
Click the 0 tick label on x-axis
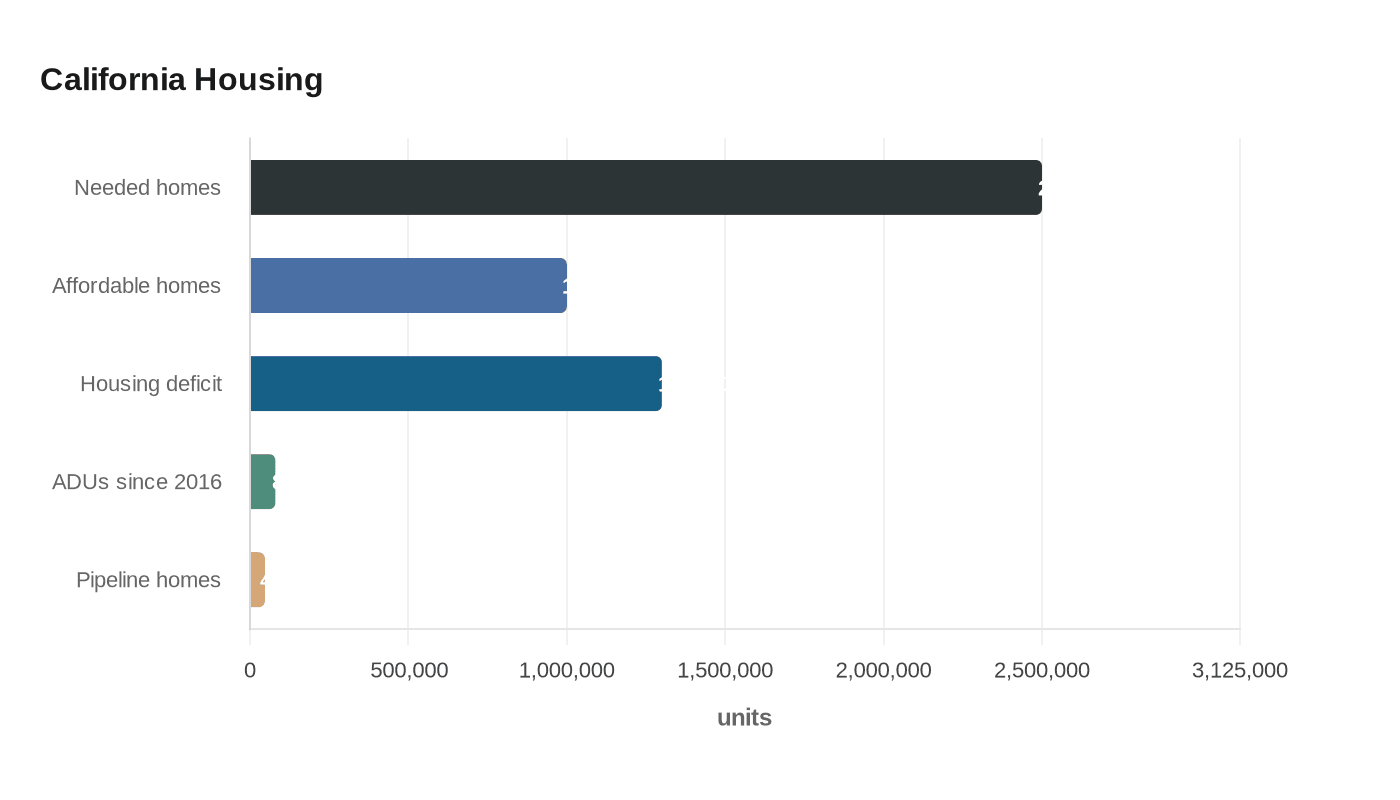[250, 670]
